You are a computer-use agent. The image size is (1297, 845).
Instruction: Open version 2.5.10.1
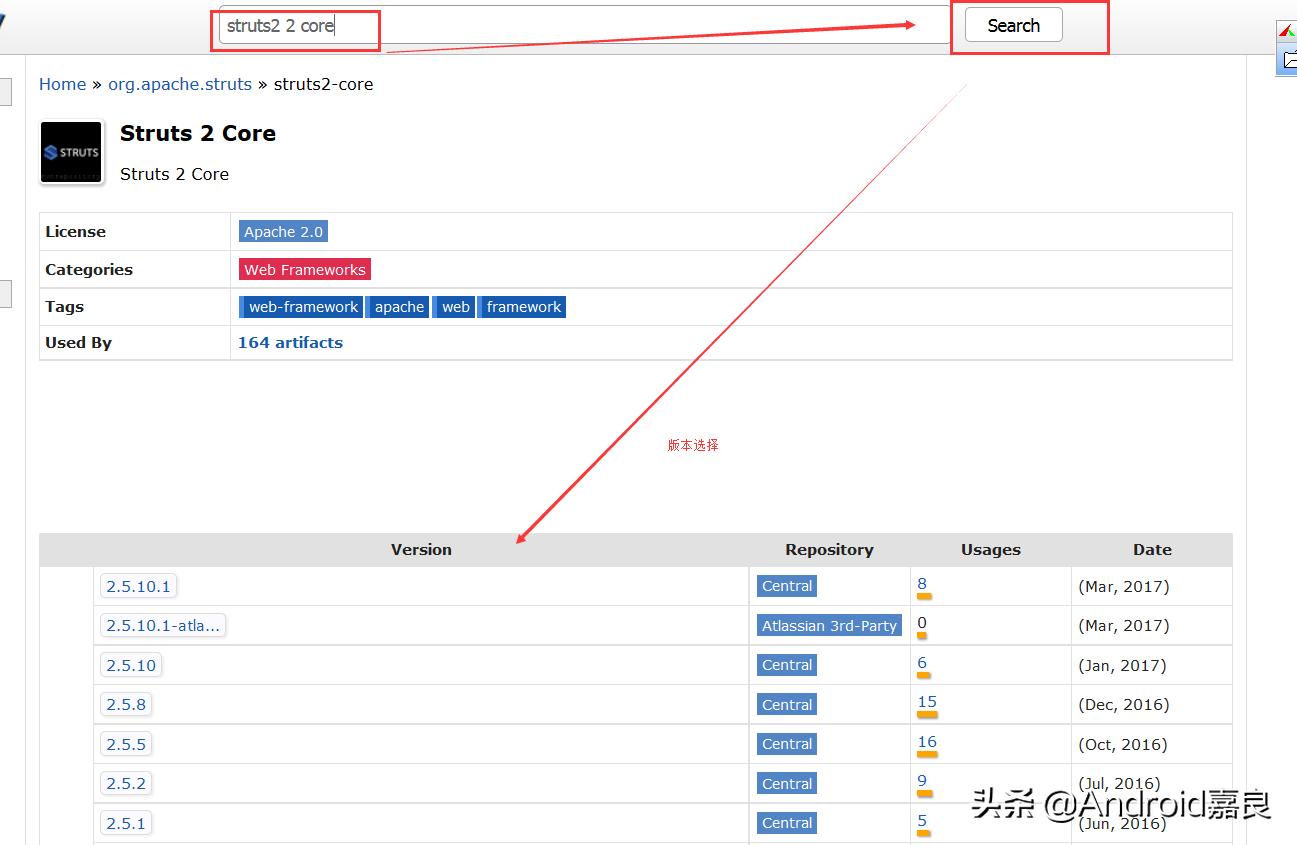point(138,586)
